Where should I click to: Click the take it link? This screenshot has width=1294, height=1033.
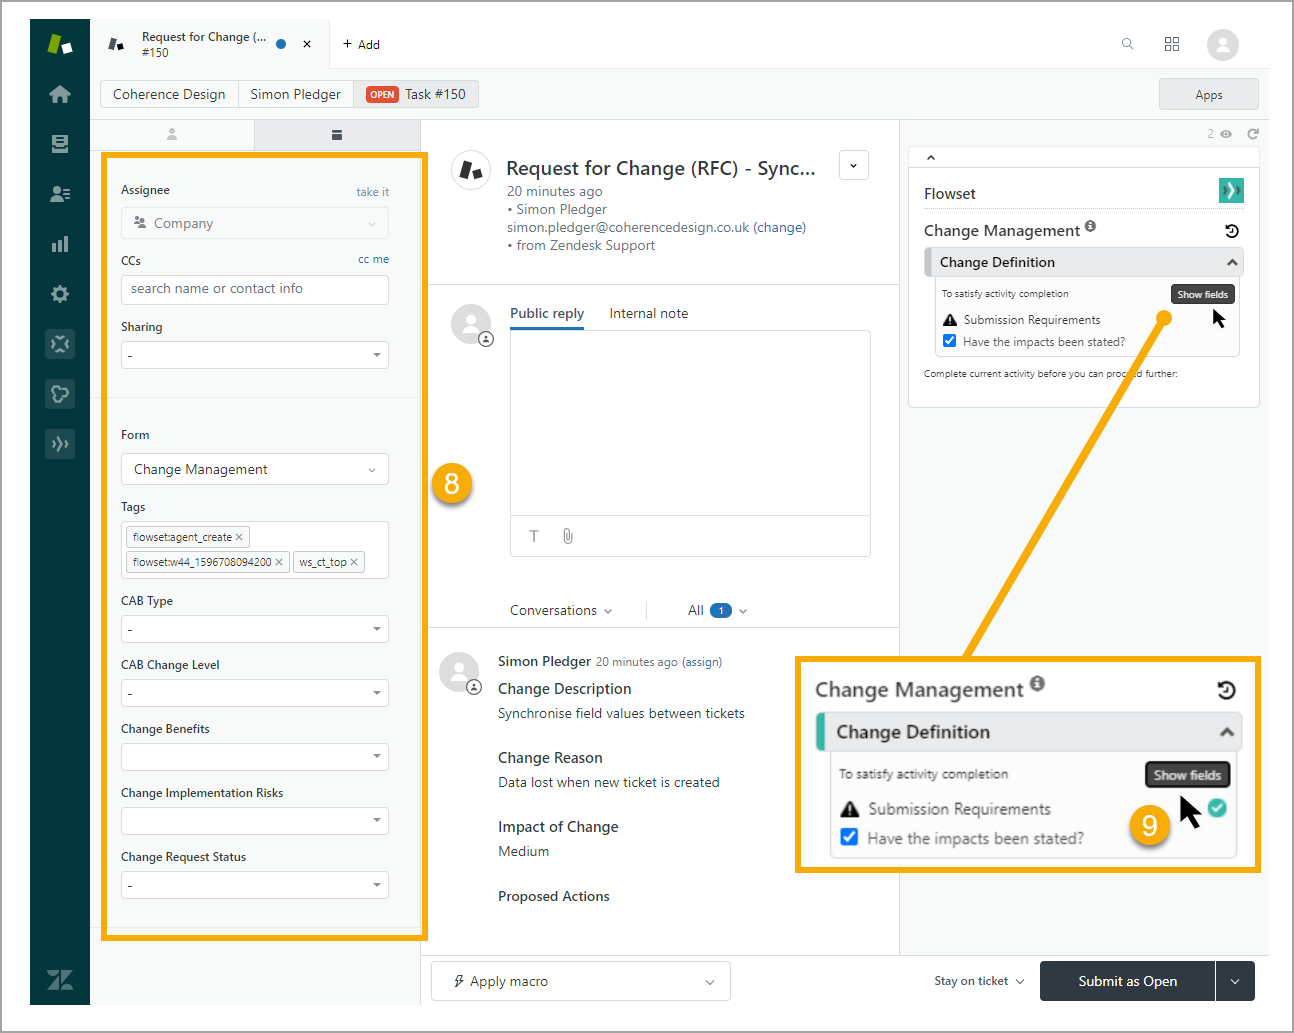372,192
